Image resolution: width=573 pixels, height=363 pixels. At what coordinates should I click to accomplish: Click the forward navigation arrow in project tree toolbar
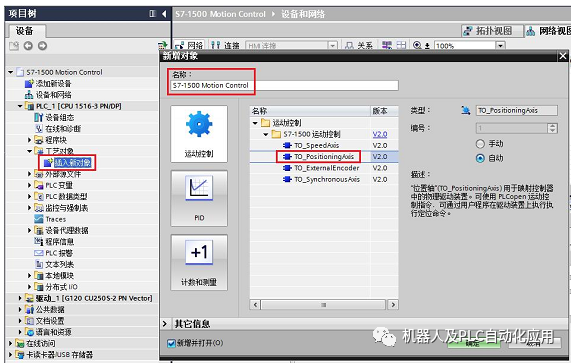tap(42, 46)
